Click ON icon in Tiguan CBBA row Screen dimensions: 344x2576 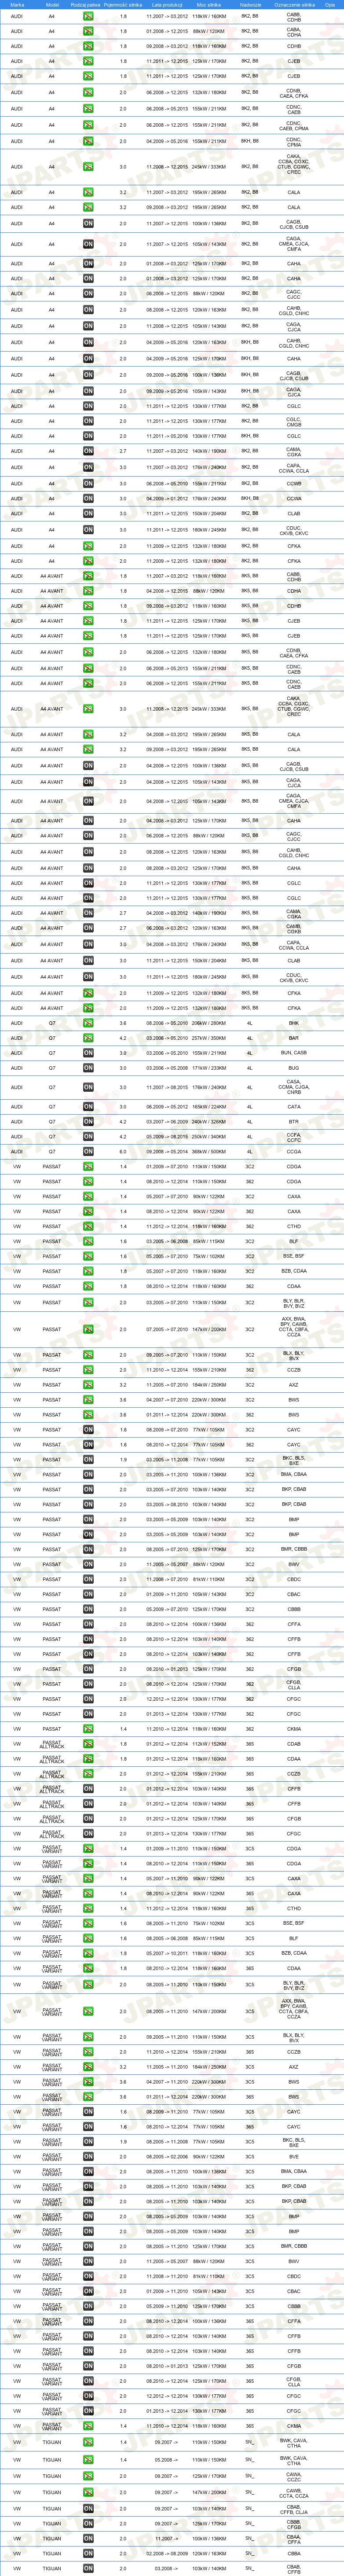pyautogui.click(x=88, y=2553)
